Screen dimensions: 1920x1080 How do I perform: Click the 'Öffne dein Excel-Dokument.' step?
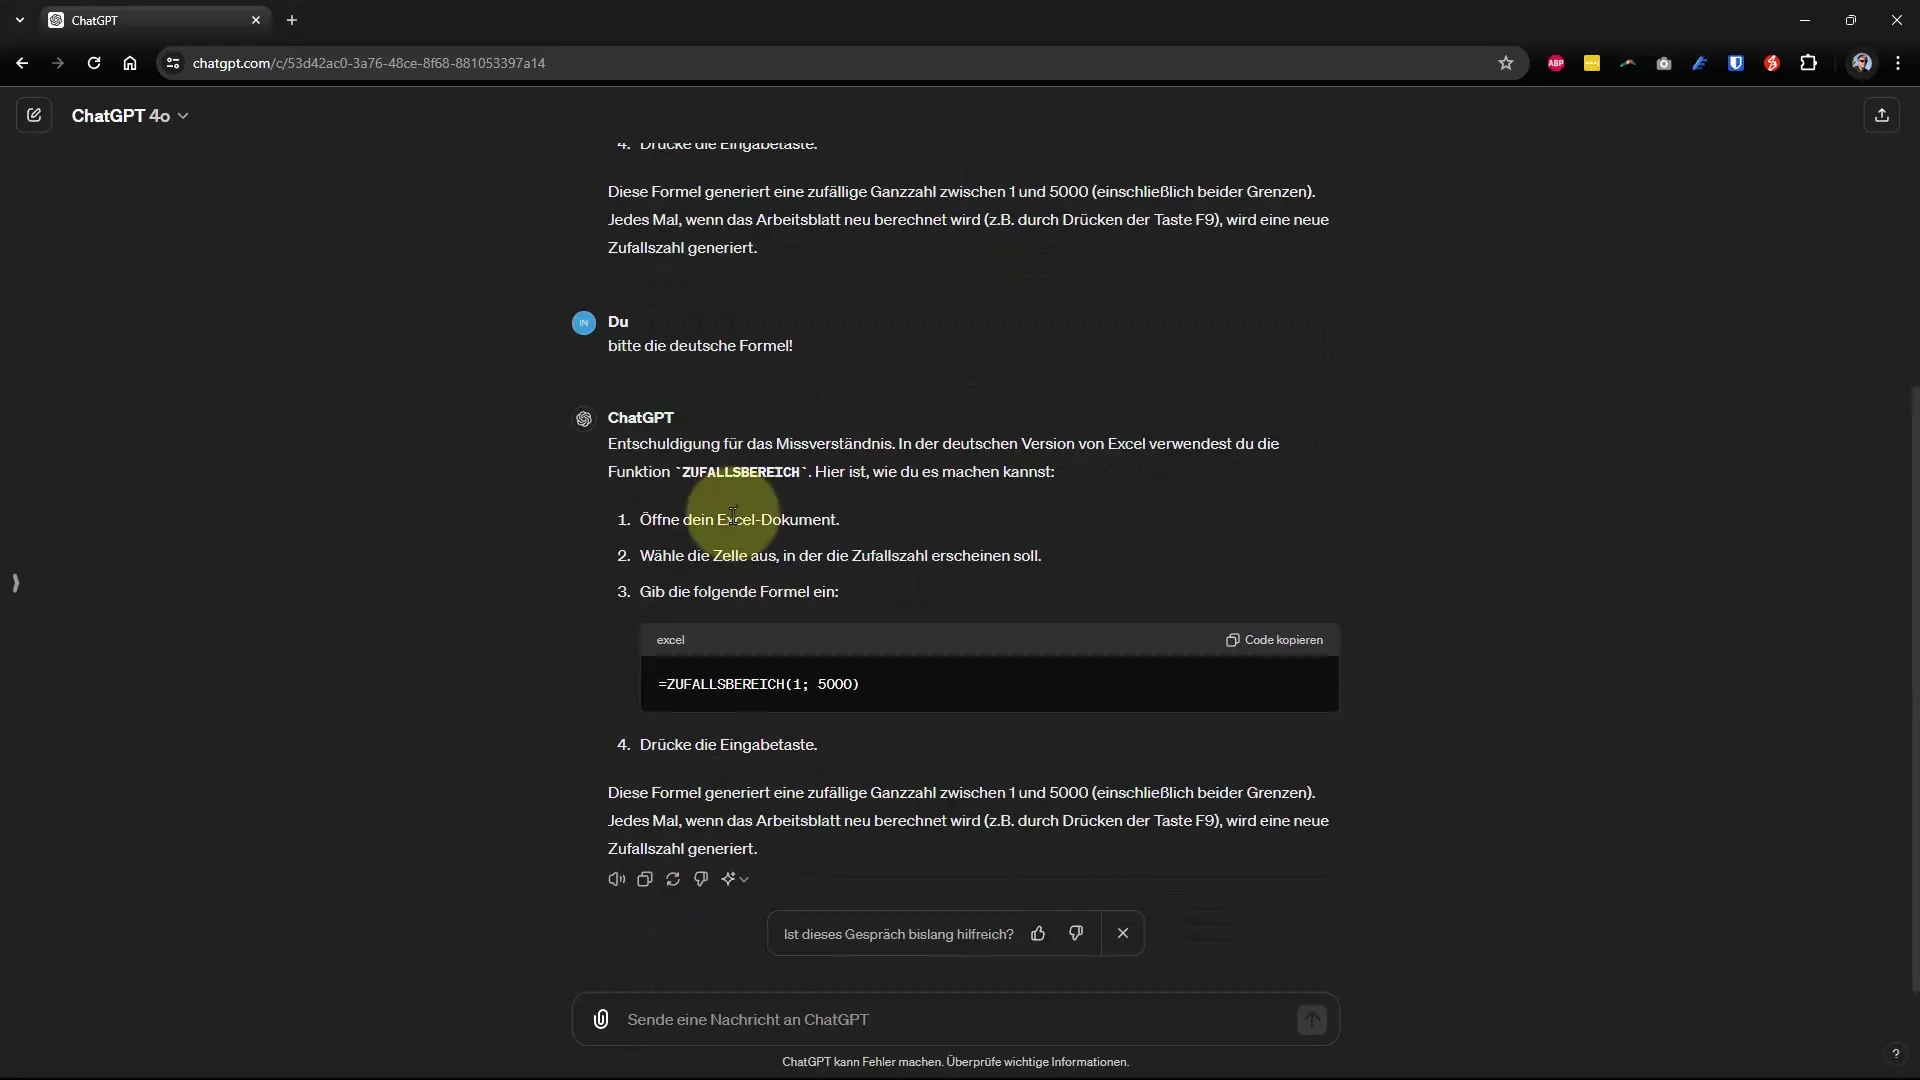click(739, 520)
